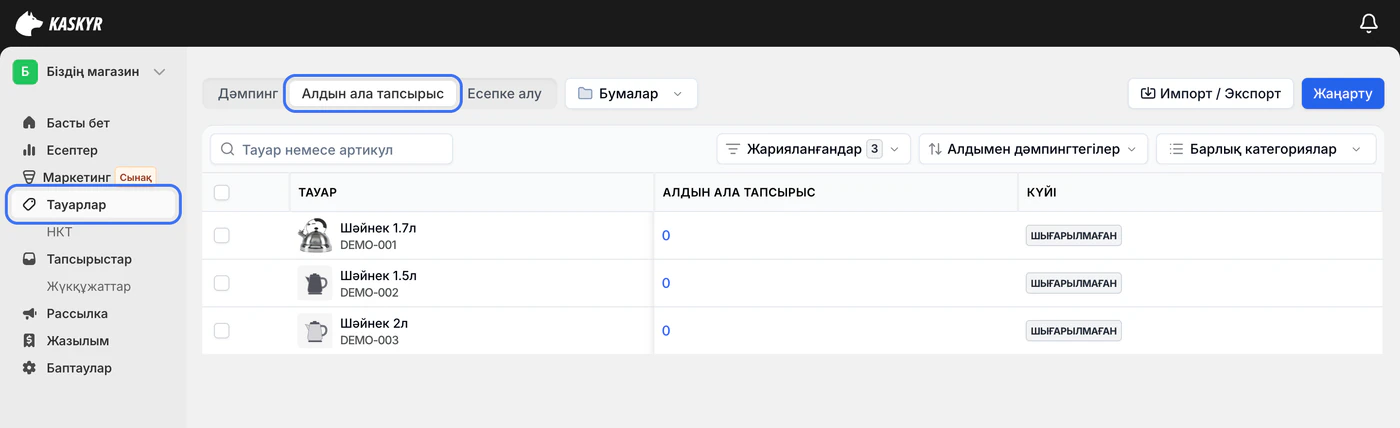Open the Бумалар dropdown
This screenshot has width=1400, height=428.
click(x=631, y=93)
